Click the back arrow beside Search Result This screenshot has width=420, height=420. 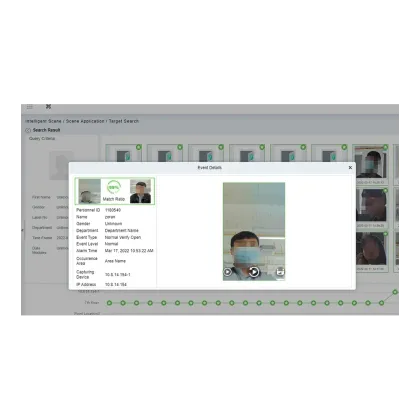28,130
